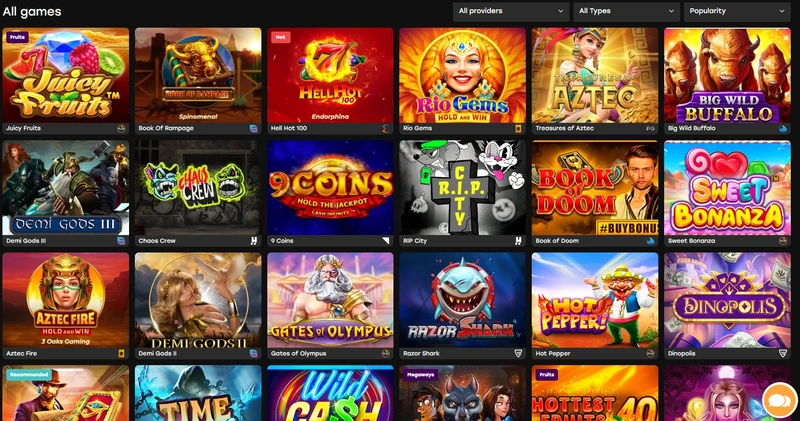This screenshot has height=421, width=800.
Task: Open the All Types filter dropdown
Action: pos(626,11)
